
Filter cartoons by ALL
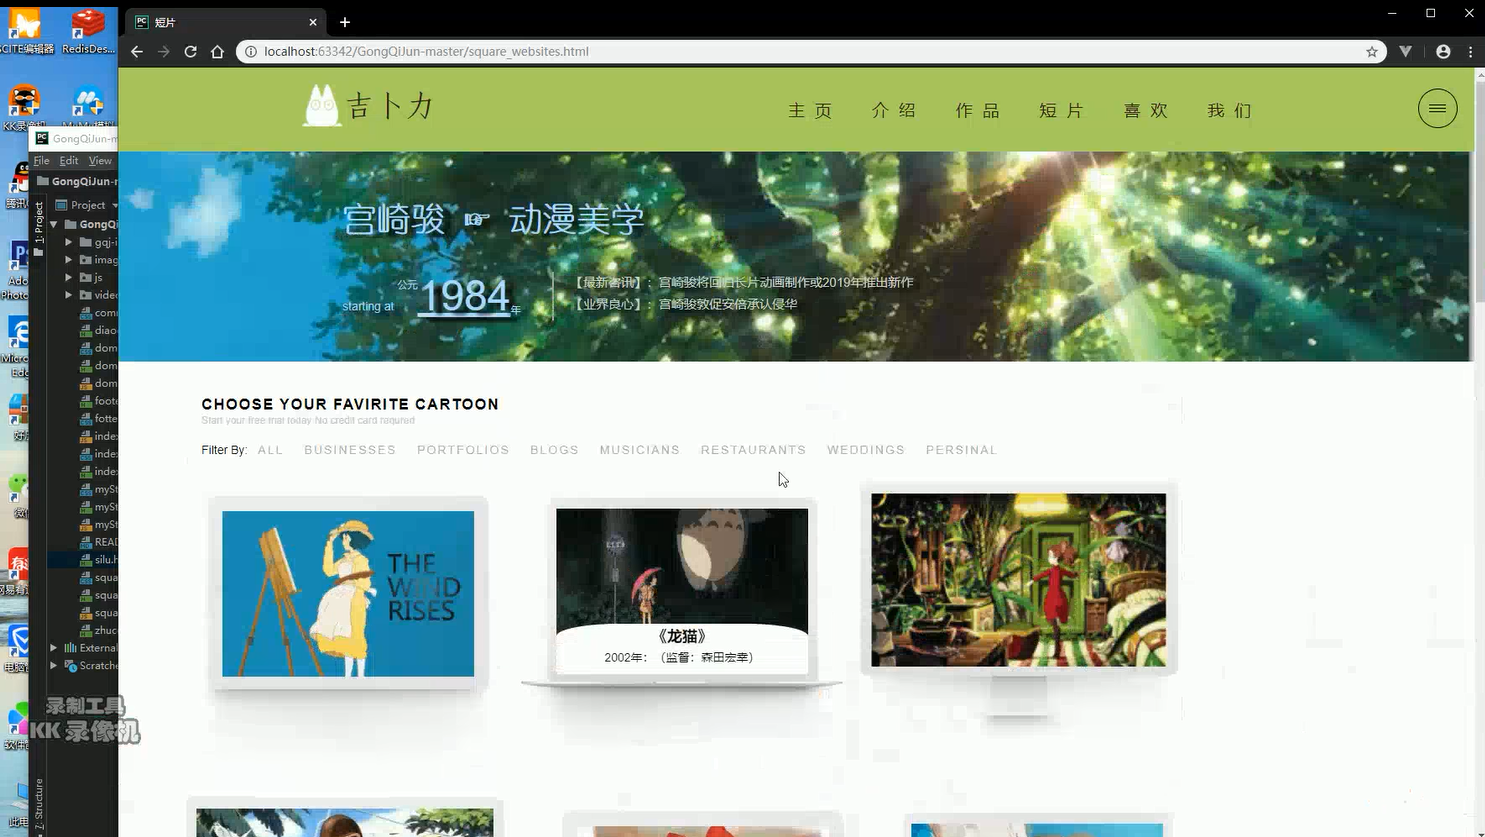(270, 450)
